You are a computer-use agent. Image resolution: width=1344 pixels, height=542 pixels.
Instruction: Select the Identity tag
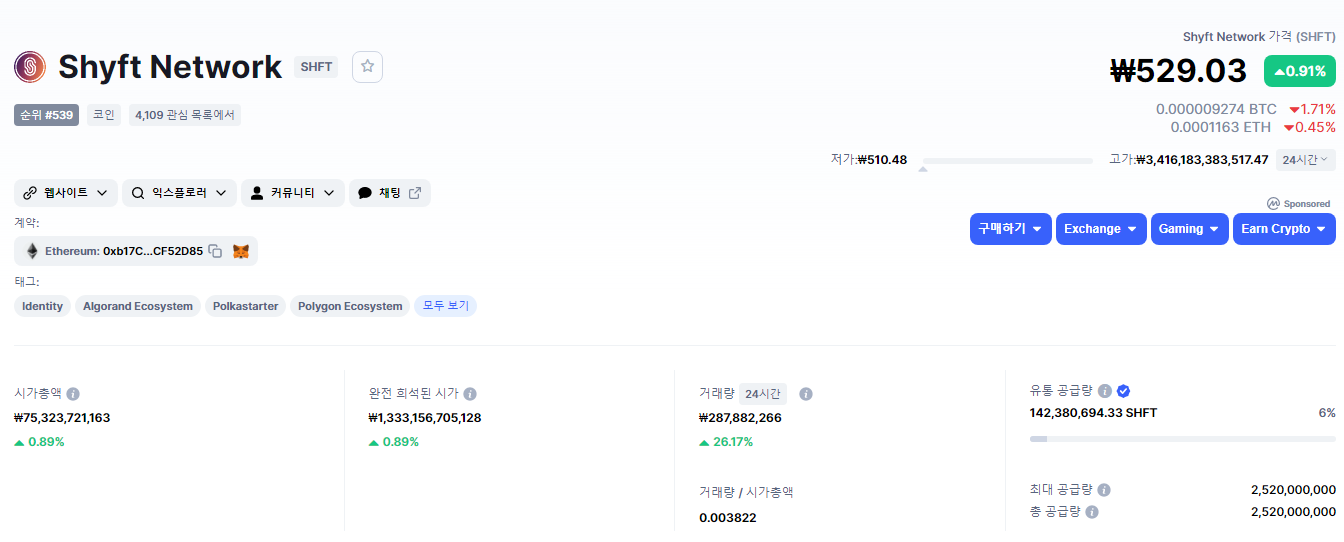click(x=43, y=306)
